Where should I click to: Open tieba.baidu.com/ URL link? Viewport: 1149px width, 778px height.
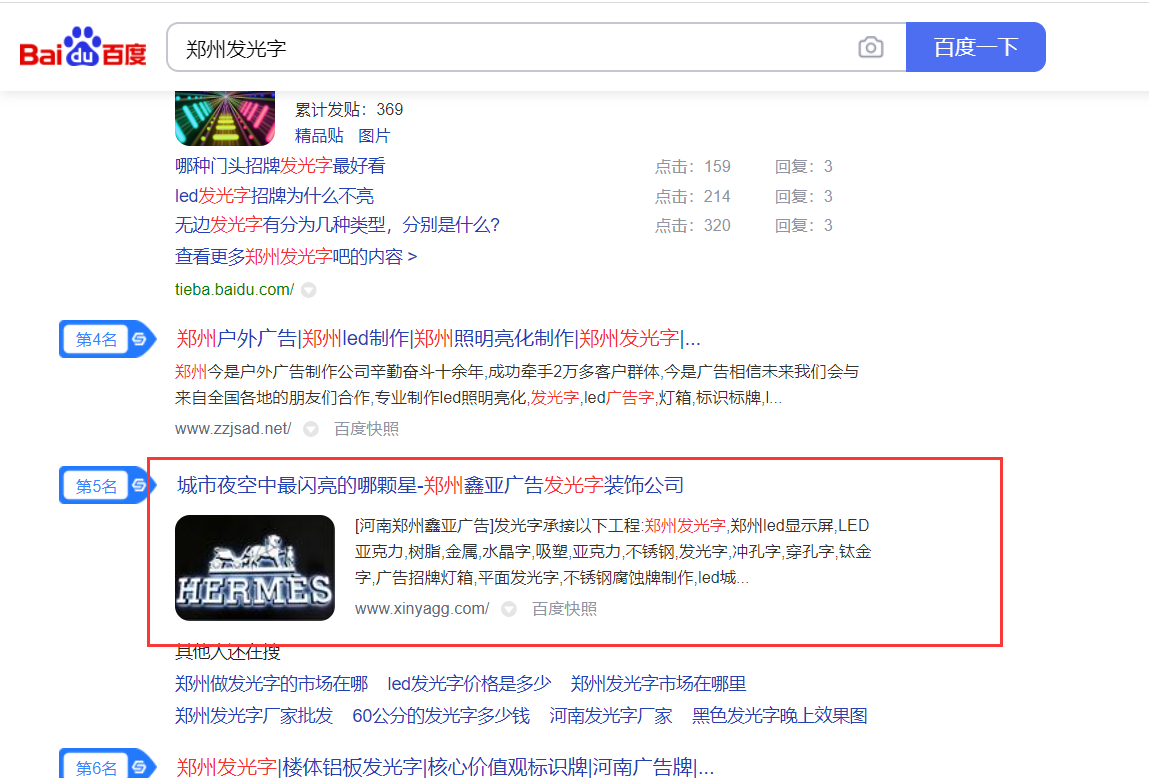[234, 289]
